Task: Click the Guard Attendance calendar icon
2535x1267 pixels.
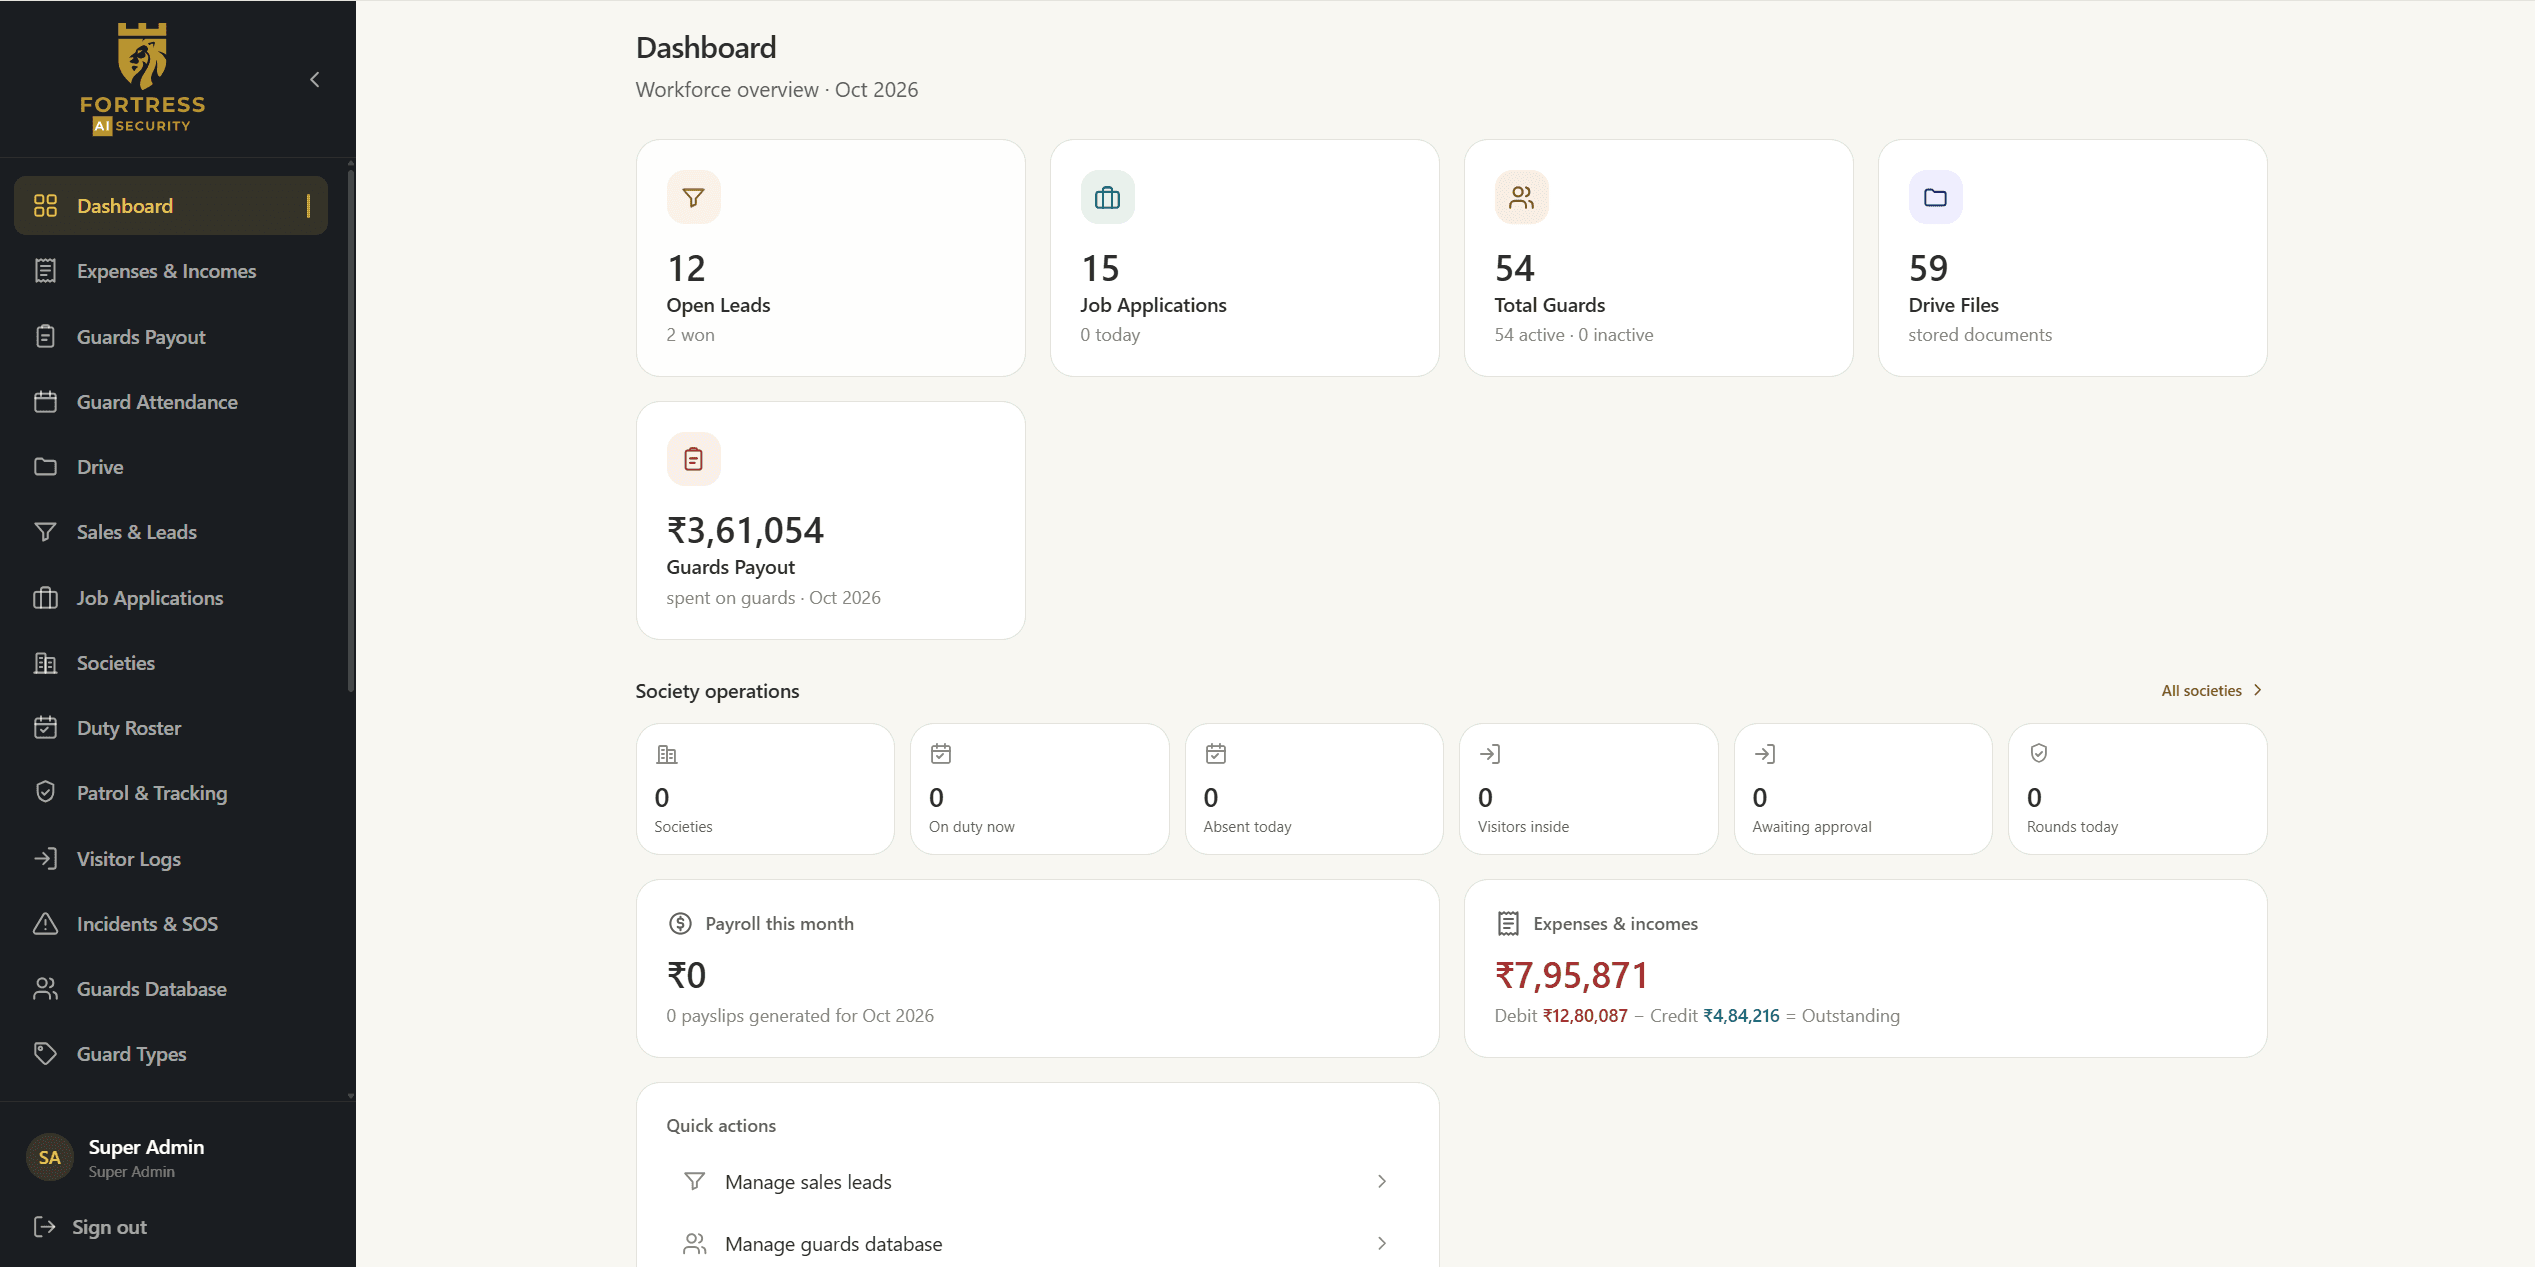Action: 45,402
